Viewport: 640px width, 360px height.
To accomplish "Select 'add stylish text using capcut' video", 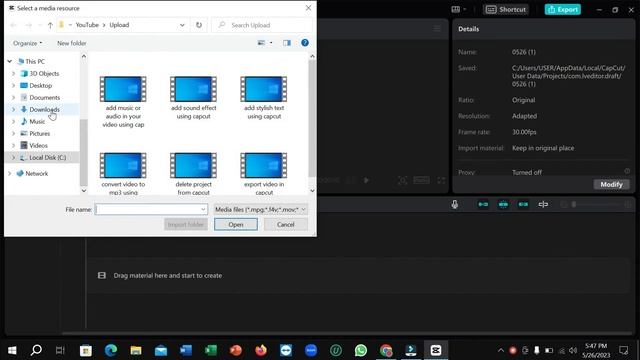I will coord(264,98).
